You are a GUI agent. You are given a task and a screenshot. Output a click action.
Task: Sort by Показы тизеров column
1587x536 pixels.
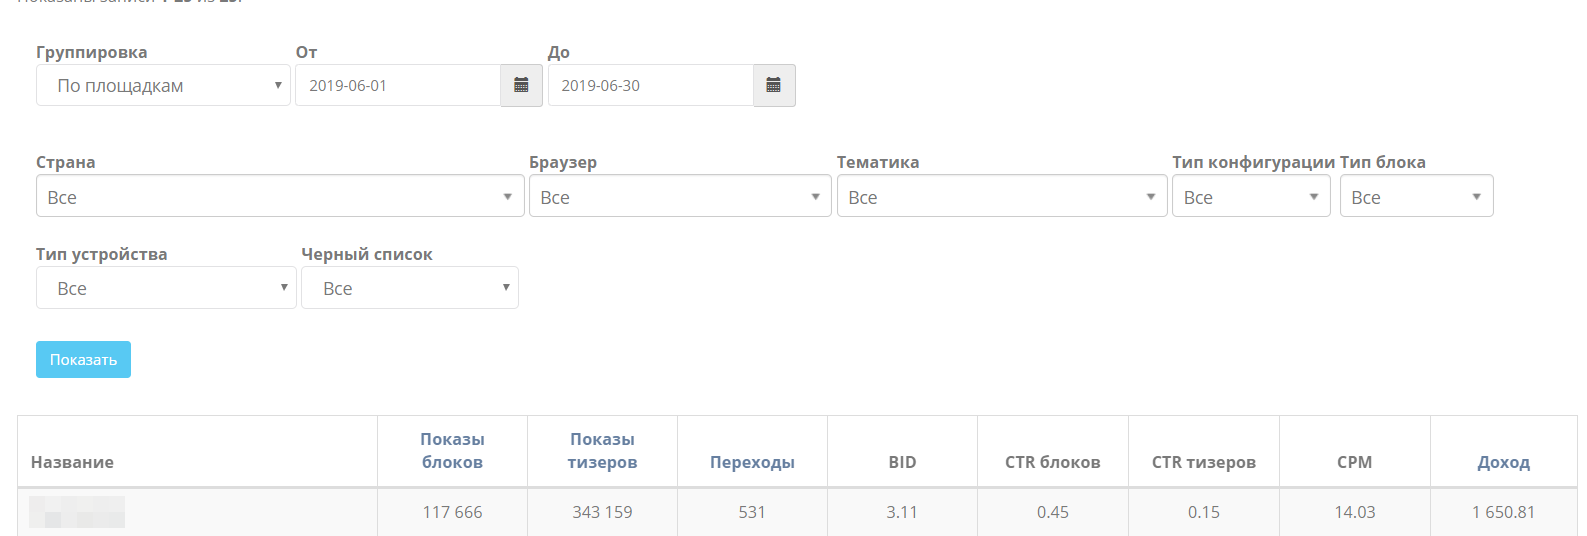point(602,451)
